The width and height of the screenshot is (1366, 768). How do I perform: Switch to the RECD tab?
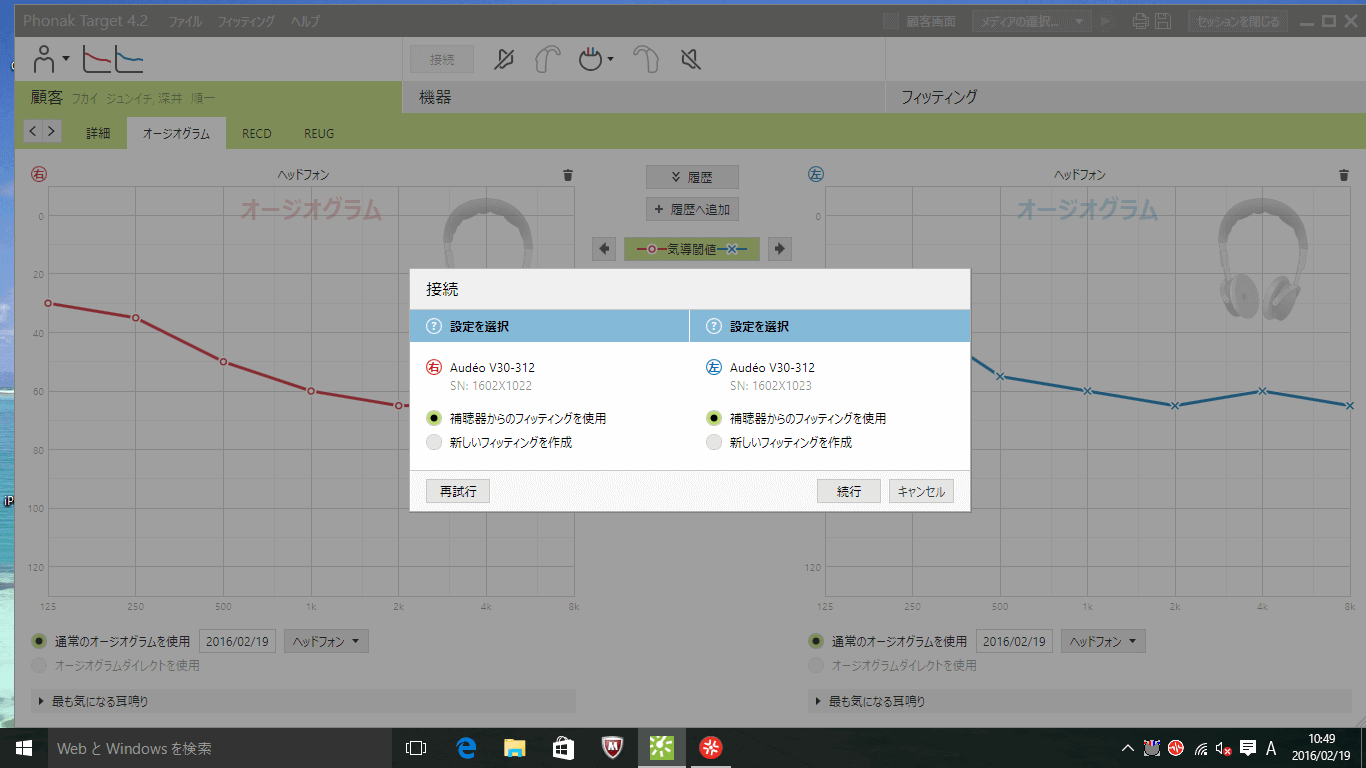coord(257,133)
